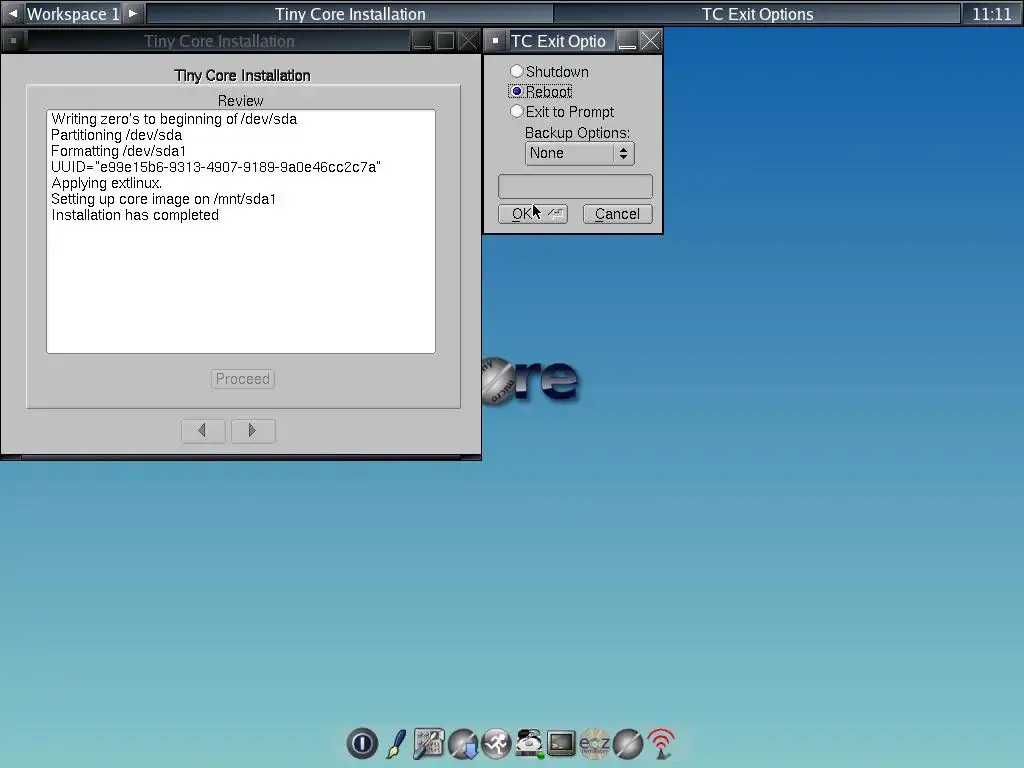The image size is (1024, 768).
Task: Open TC Exit Options window menu icon
Action: (496, 40)
